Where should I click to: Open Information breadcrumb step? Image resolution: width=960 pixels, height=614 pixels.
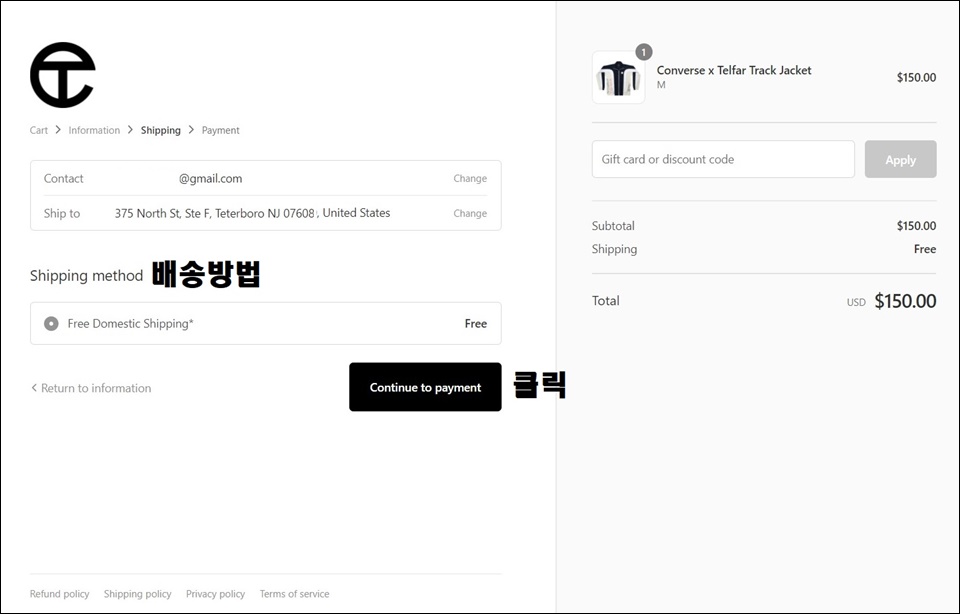[94, 130]
